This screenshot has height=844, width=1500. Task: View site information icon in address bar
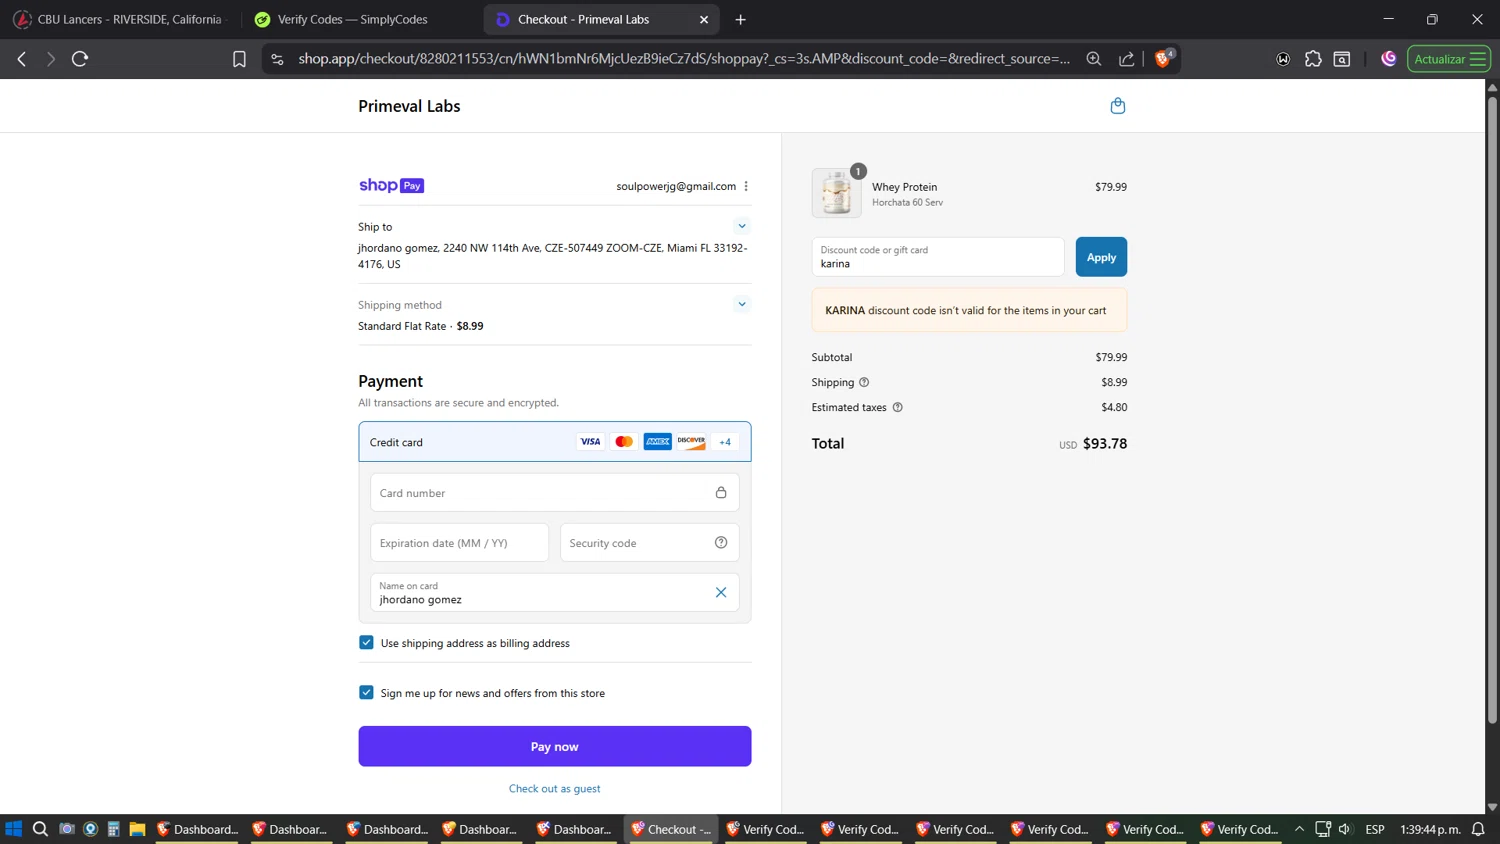click(277, 59)
